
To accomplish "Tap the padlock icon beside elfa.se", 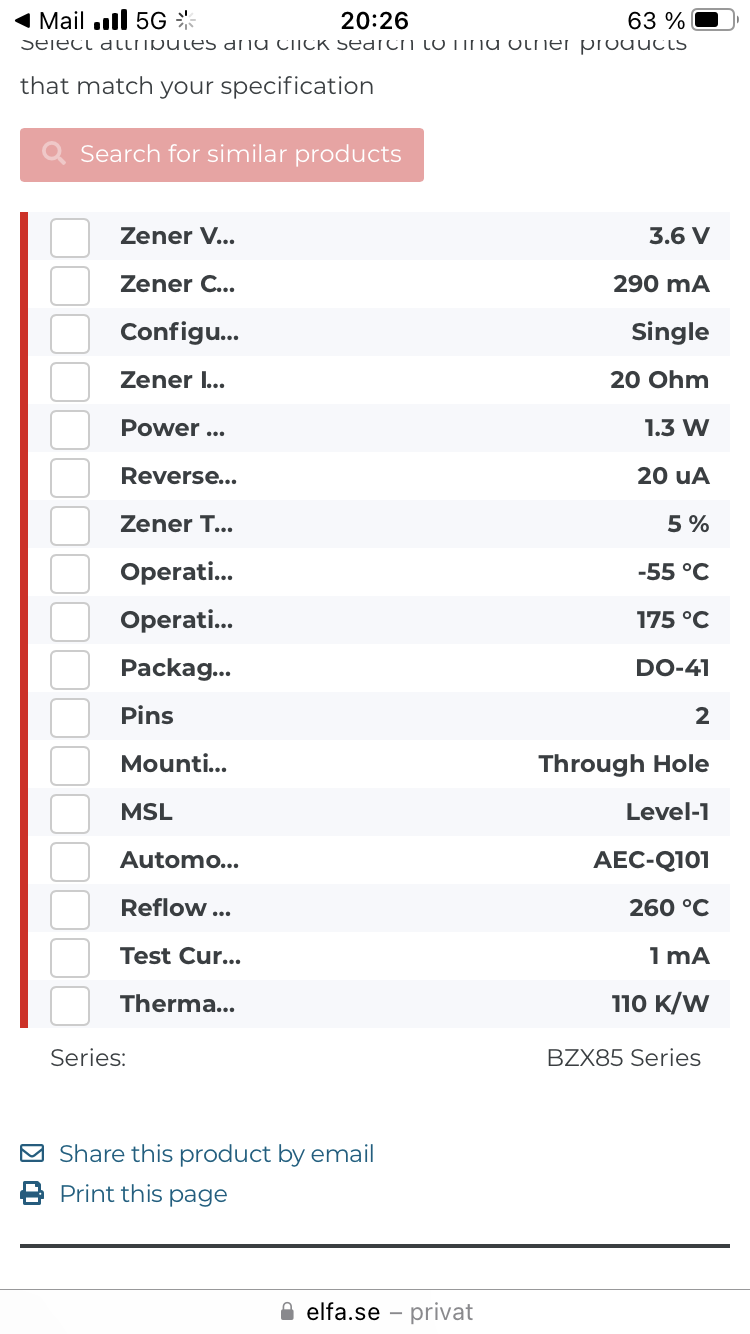I will pyautogui.click(x=286, y=1311).
